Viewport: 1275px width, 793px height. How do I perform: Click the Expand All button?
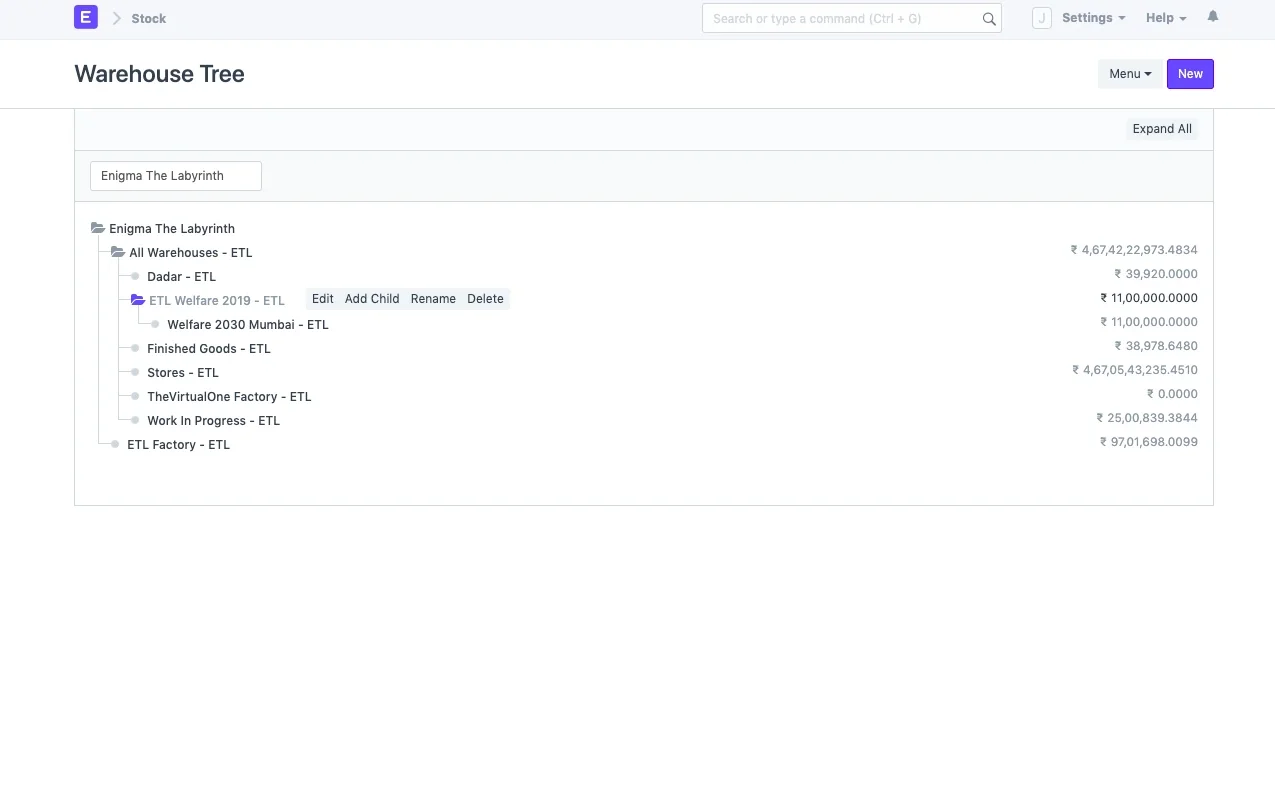(1162, 129)
